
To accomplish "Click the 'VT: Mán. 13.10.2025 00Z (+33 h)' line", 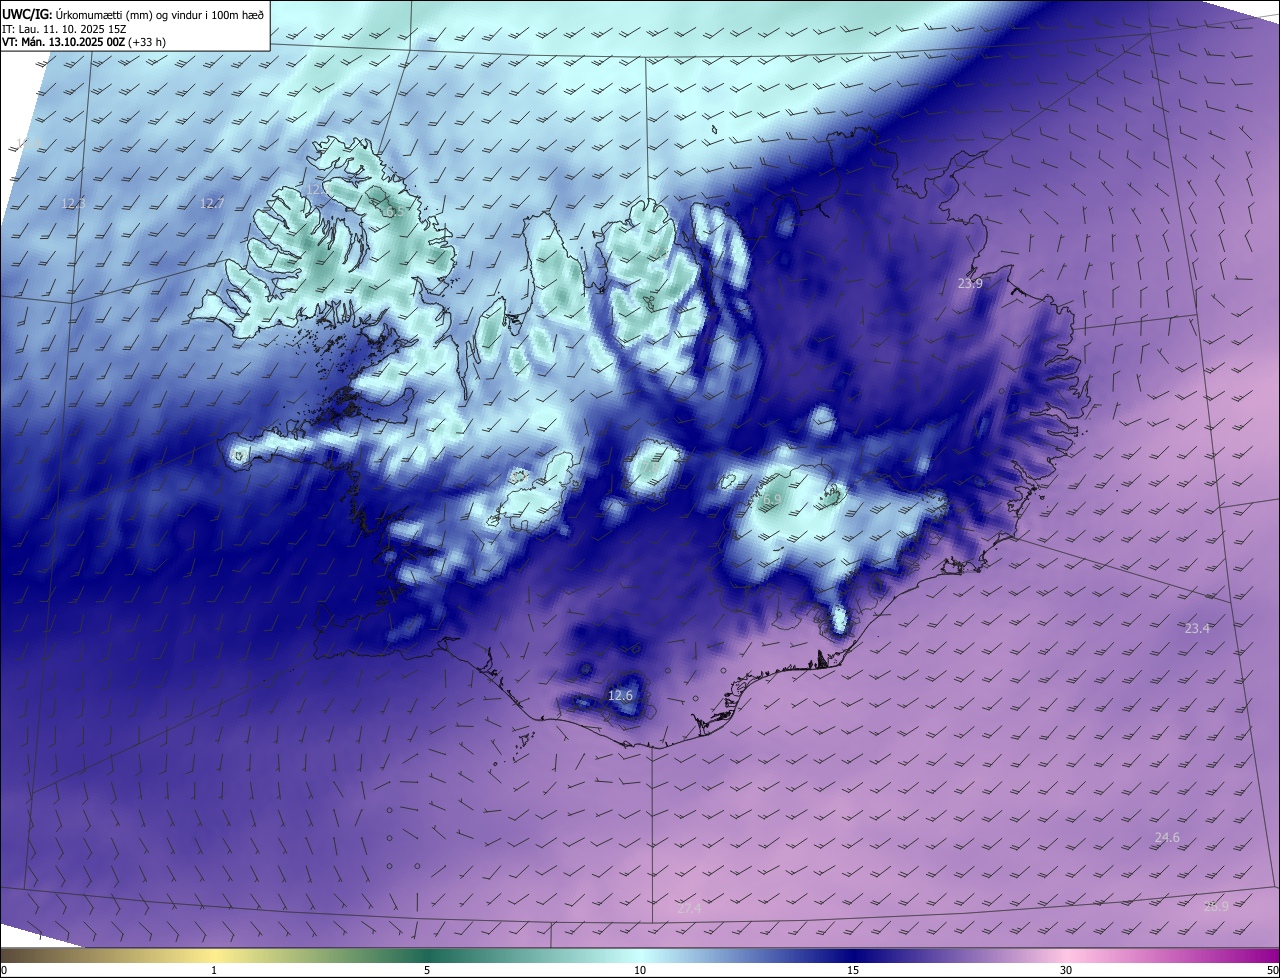I will pos(84,42).
